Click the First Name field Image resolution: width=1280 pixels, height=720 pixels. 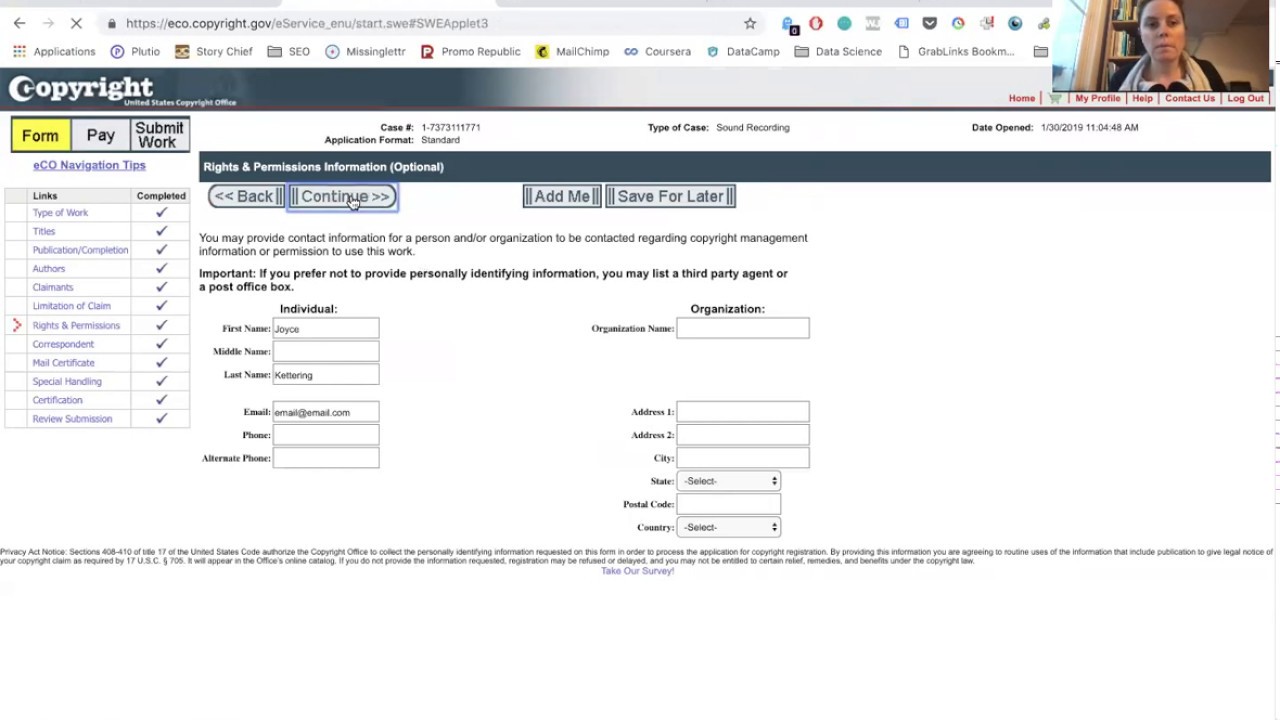point(326,328)
